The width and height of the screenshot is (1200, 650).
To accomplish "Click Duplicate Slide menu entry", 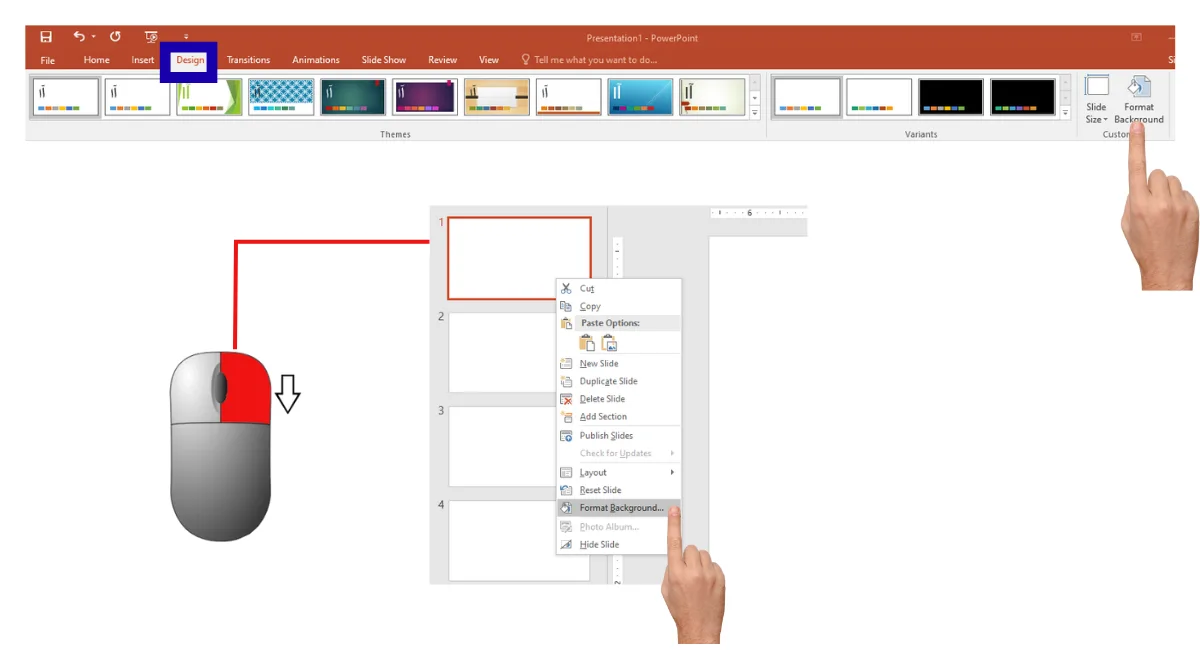I will click(x=608, y=381).
